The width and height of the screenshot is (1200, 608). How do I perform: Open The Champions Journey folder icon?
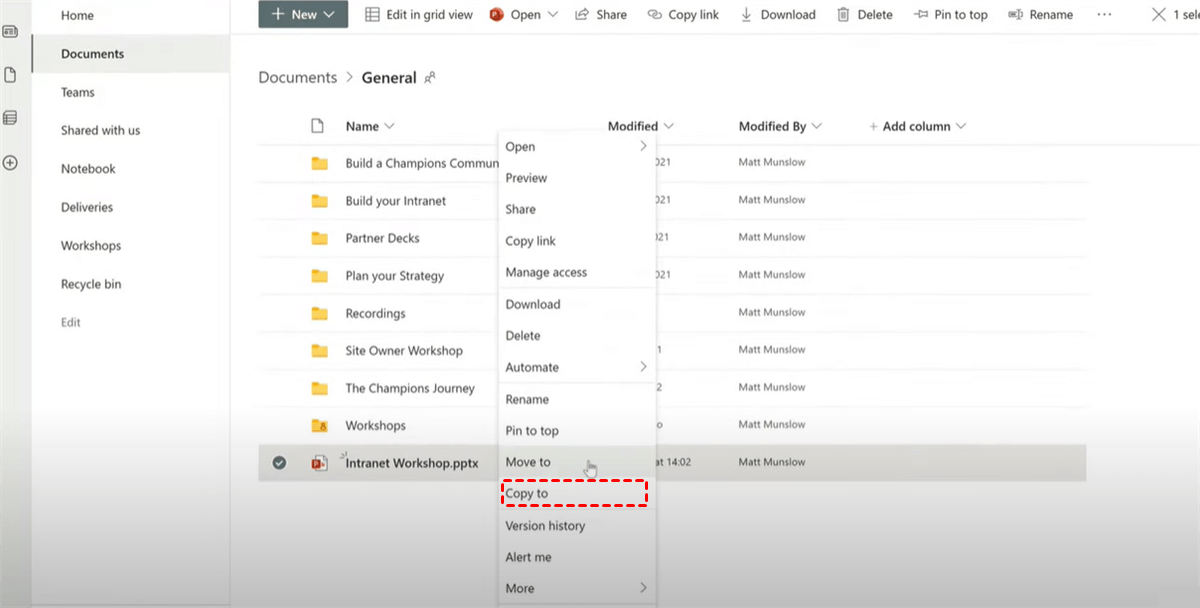[x=319, y=388]
